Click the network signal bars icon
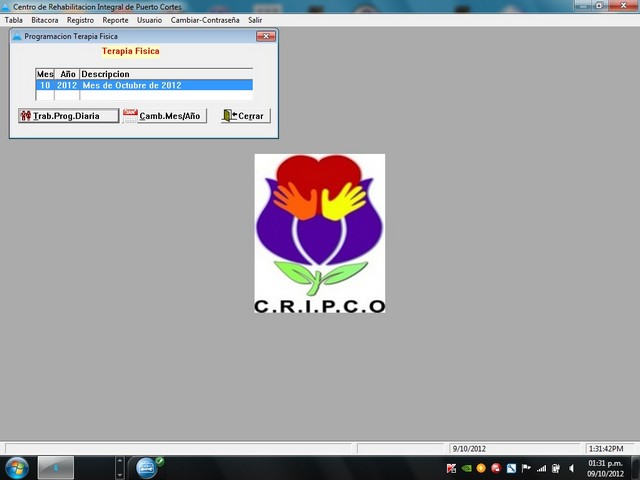The height and width of the screenshot is (480, 640). coord(541,468)
